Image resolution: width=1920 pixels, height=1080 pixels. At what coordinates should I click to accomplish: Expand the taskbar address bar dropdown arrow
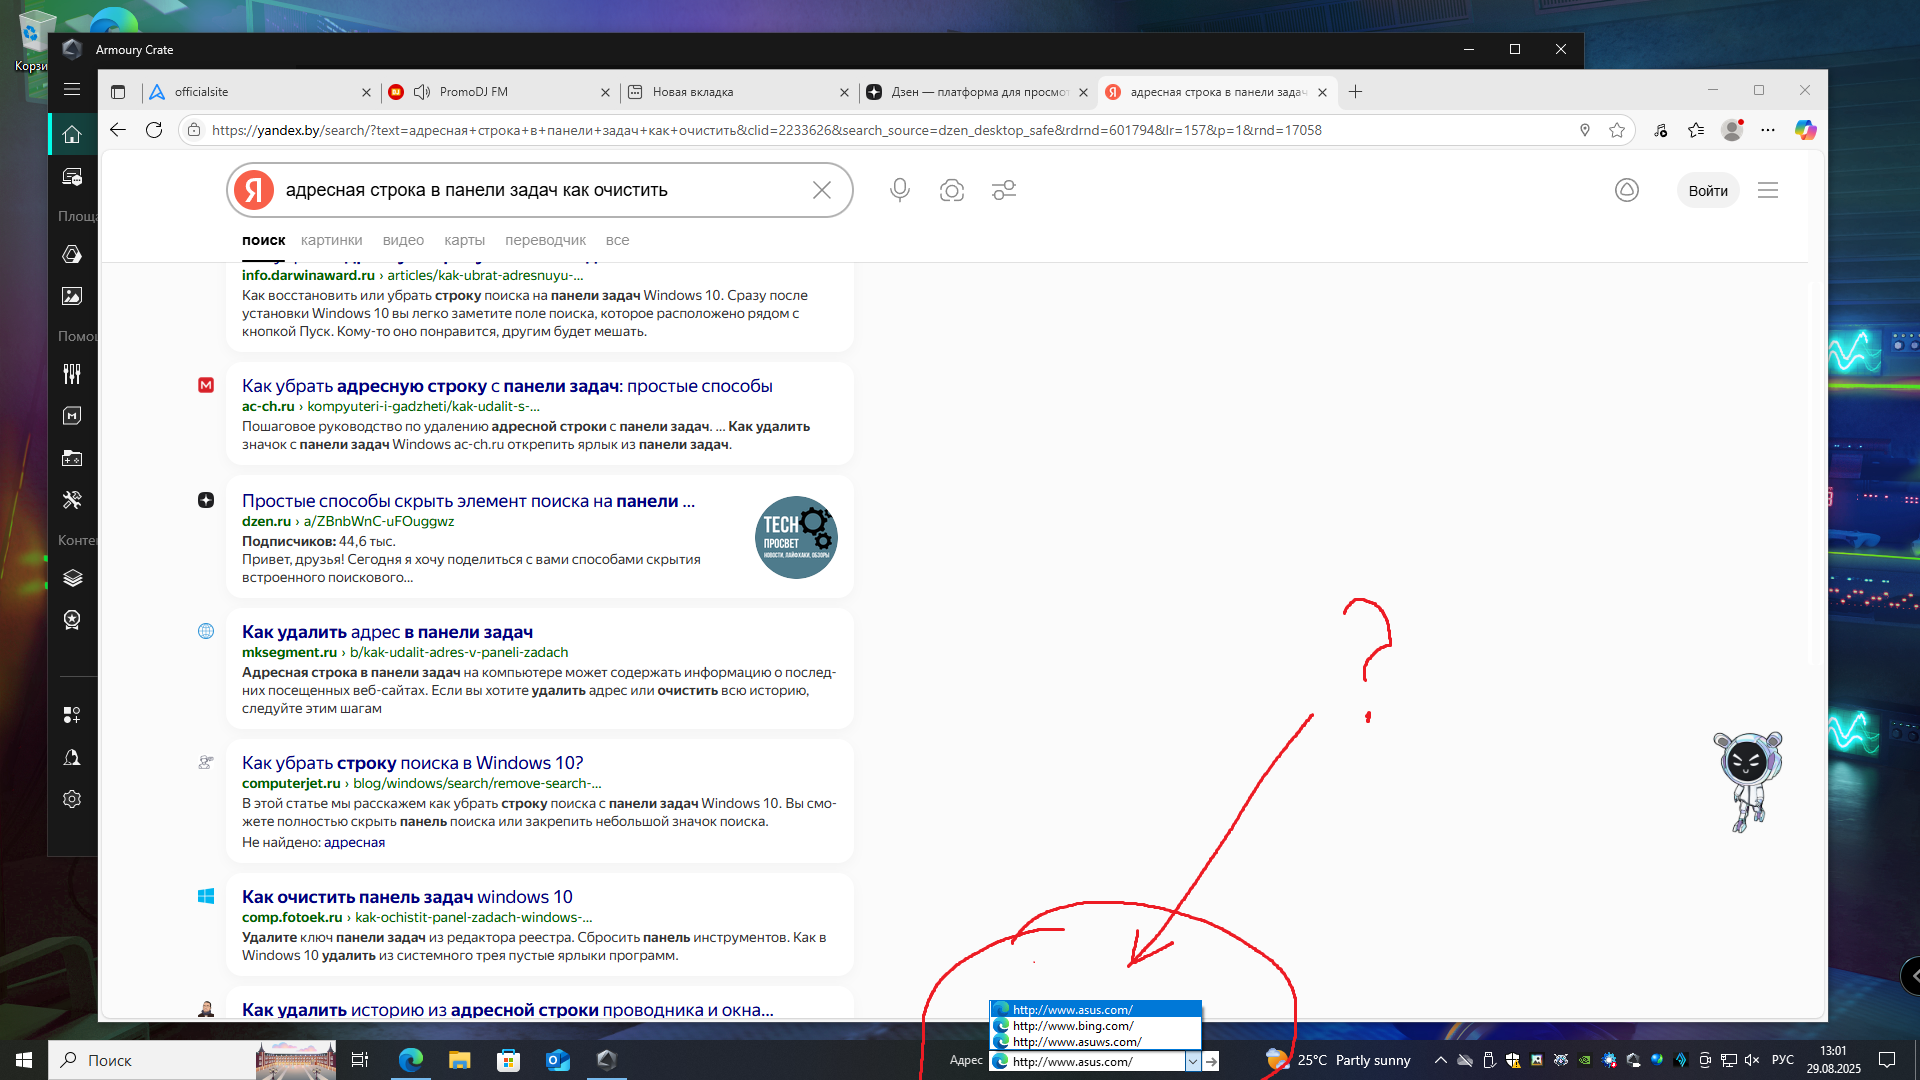1193,1061
